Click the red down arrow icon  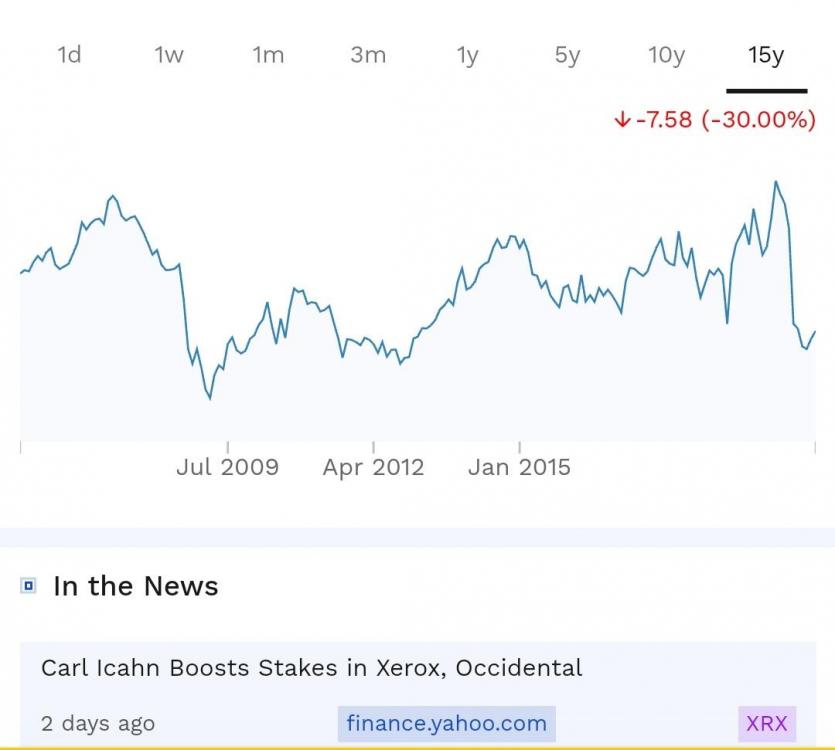[622, 120]
